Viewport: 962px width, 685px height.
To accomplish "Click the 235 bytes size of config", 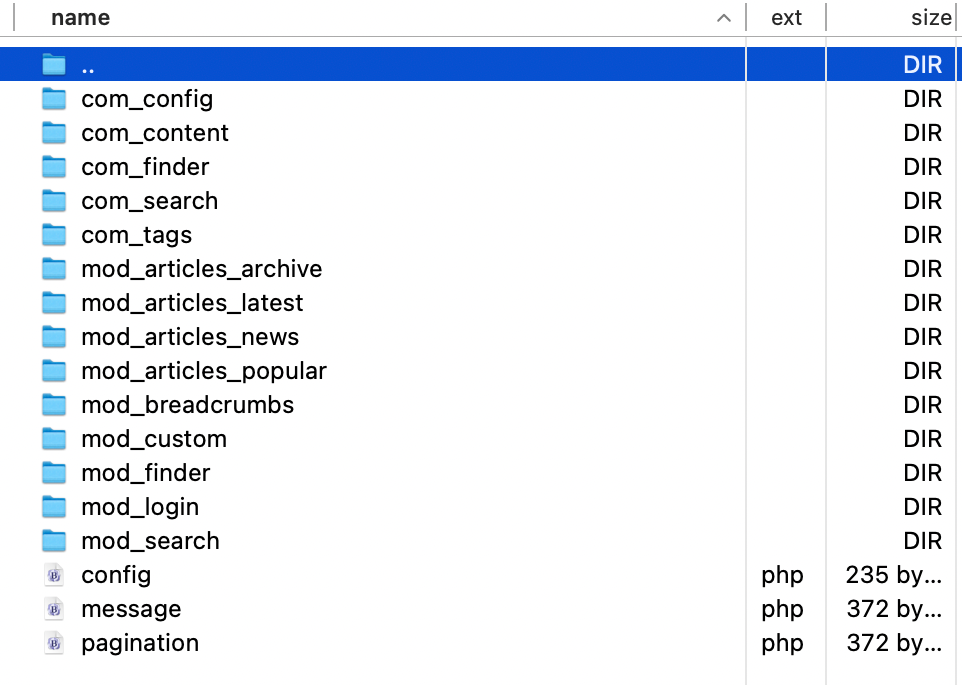I will click(893, 575).
